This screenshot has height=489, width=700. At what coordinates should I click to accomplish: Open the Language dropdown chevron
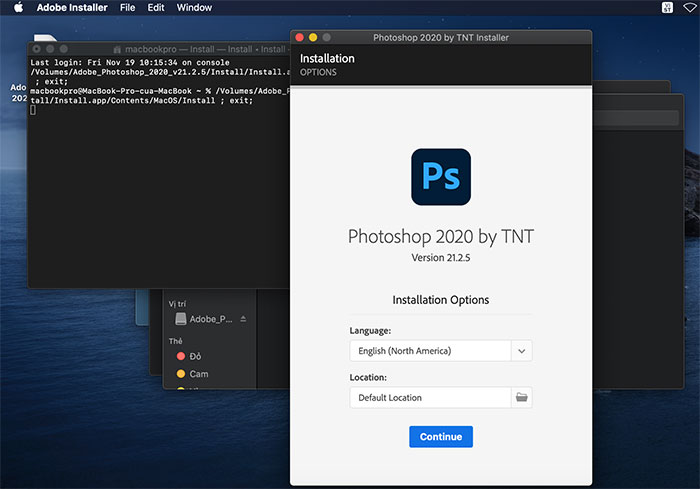[521, 351]
